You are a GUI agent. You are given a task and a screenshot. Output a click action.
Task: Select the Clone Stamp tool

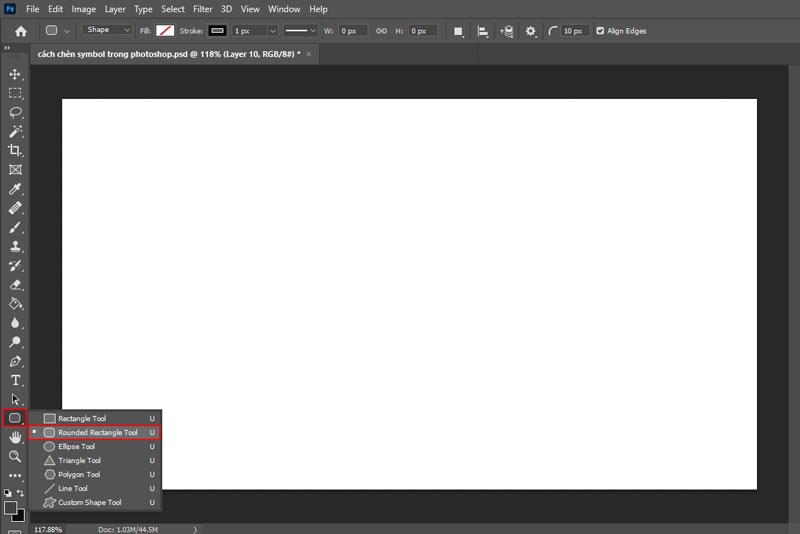coord(15,246)
